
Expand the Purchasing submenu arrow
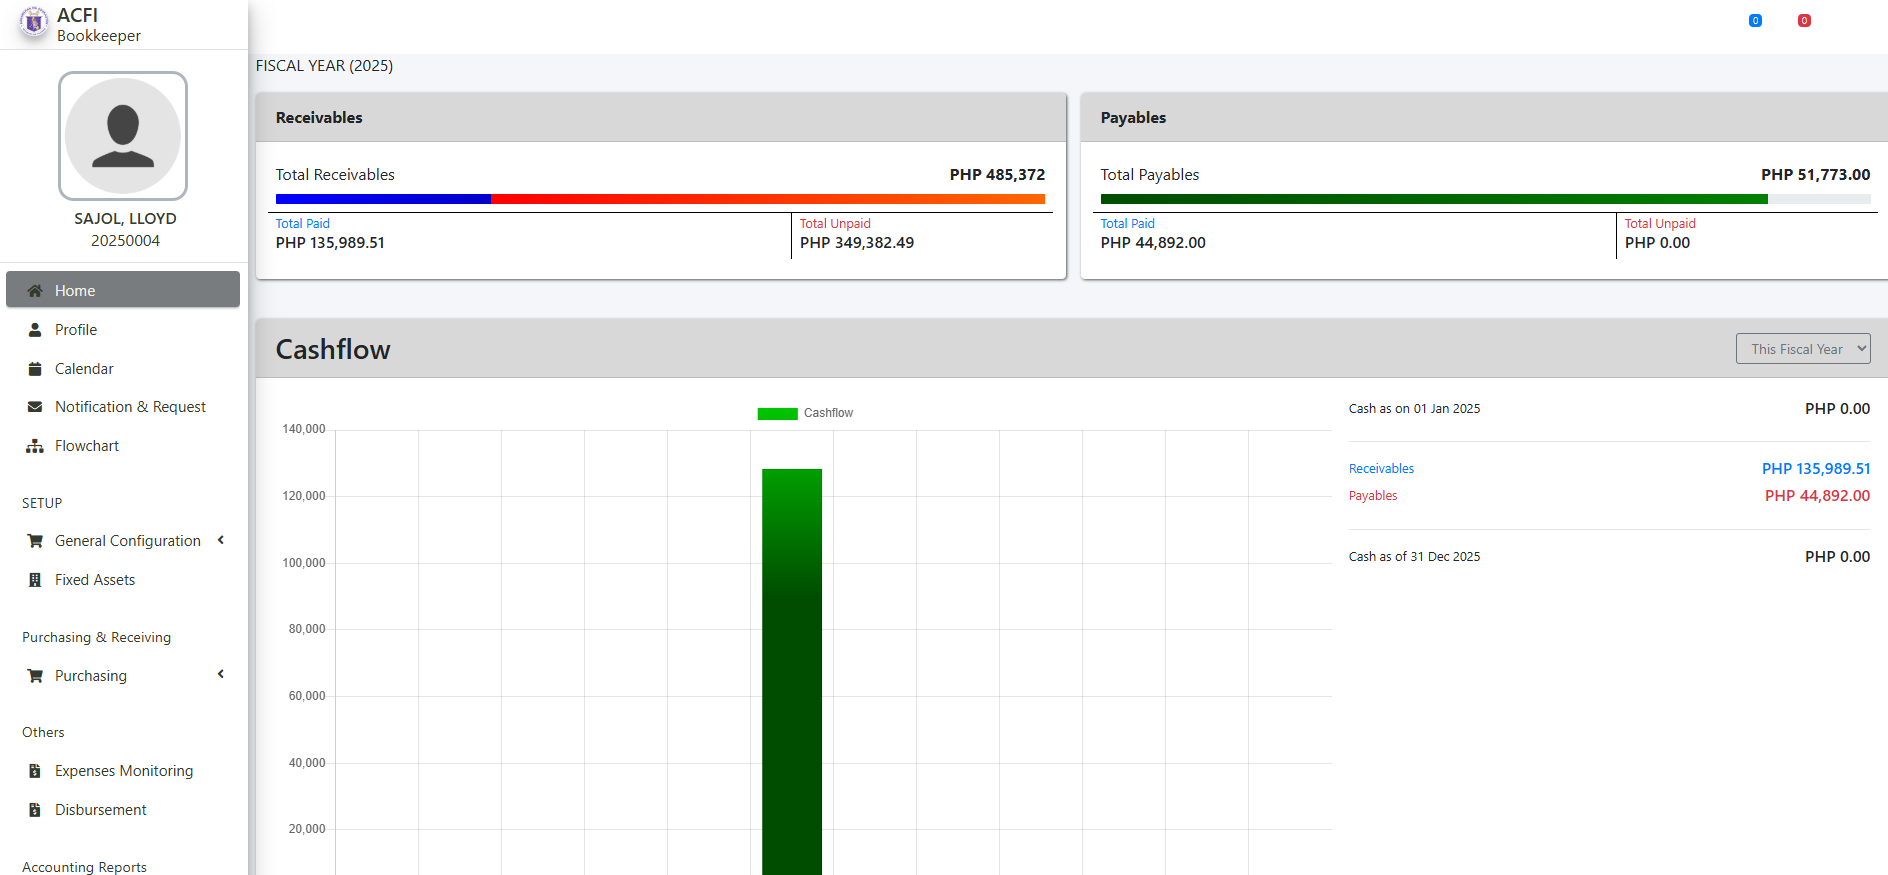[x=221, y=675]
